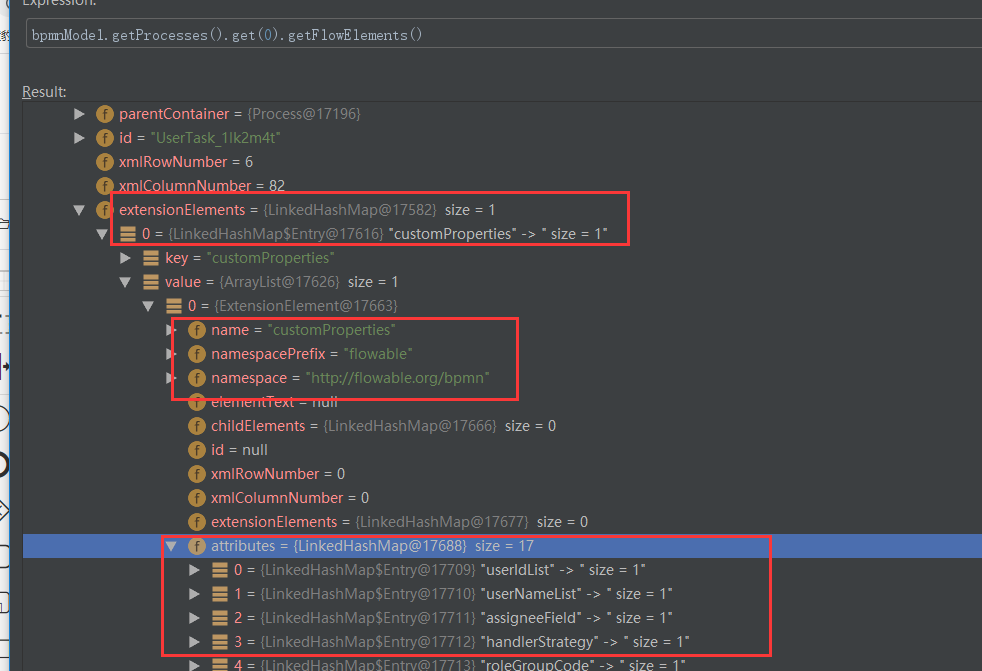Click the field icon next to parentContainer
The width and height of the screenshot is (982, 671).
point(105,113)
